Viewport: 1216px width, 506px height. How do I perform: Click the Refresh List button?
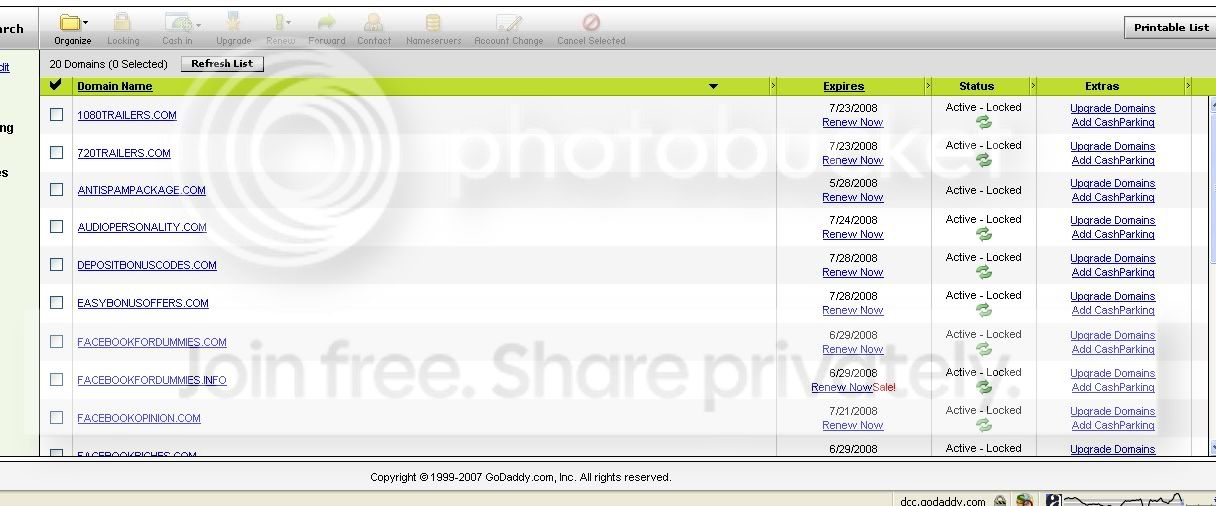click(x=222, y=63)
